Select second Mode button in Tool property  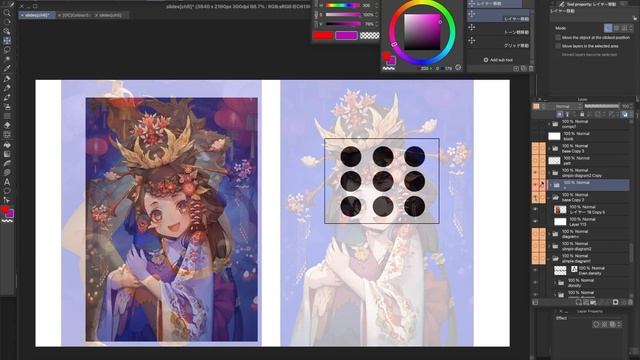(616, 28)
